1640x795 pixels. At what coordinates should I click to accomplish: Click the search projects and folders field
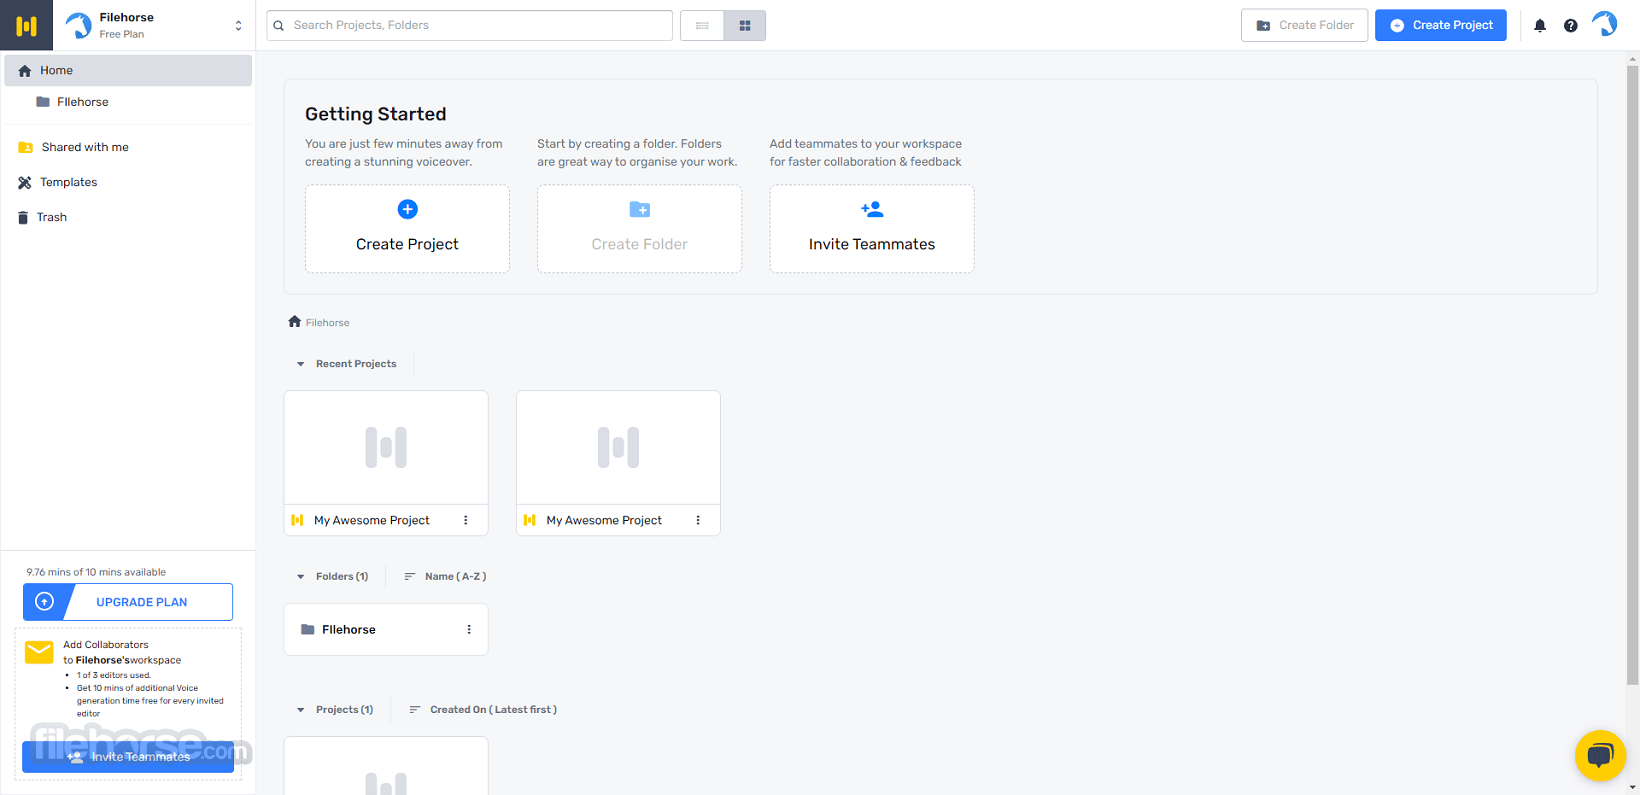click(469, 25)
